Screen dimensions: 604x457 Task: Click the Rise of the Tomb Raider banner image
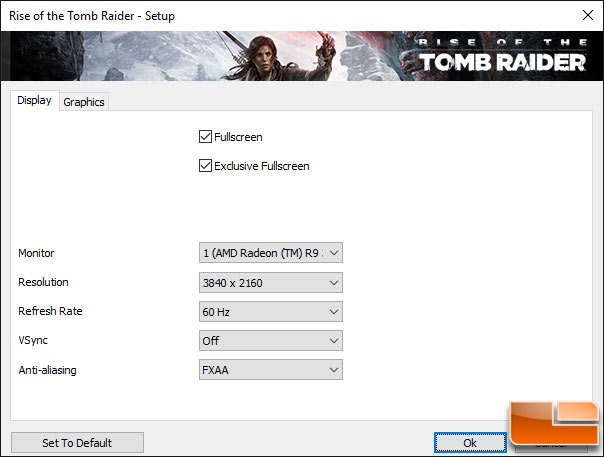coord(302,56)
